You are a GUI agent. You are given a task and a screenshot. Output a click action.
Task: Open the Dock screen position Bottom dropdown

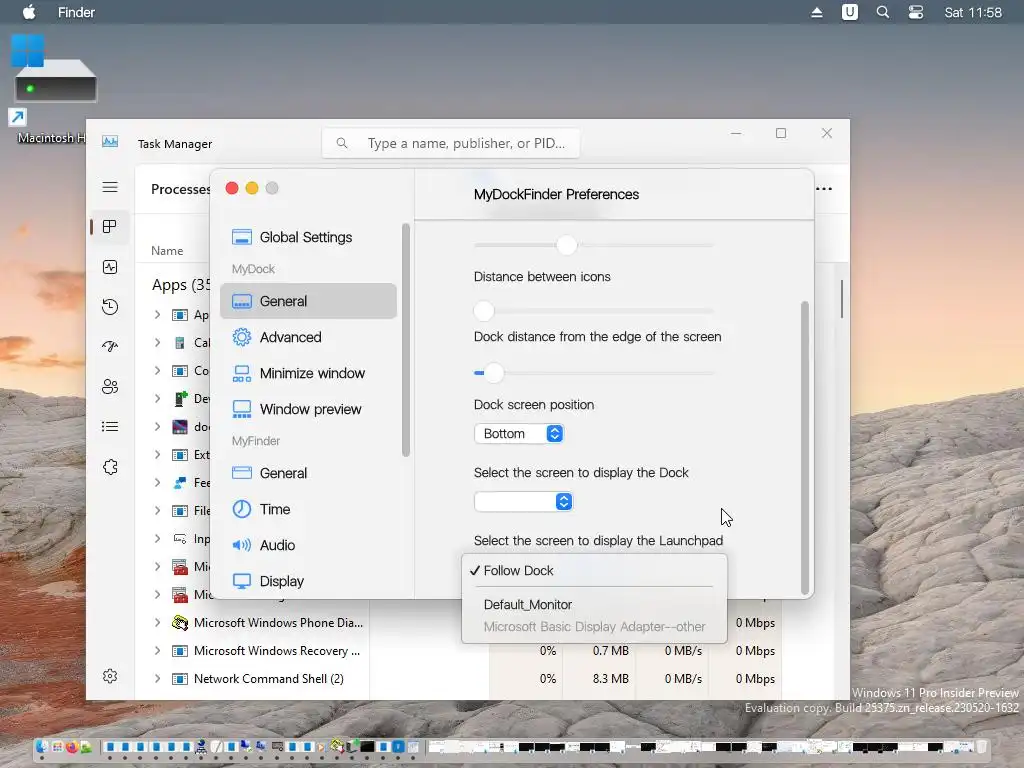tap(519, 434)
